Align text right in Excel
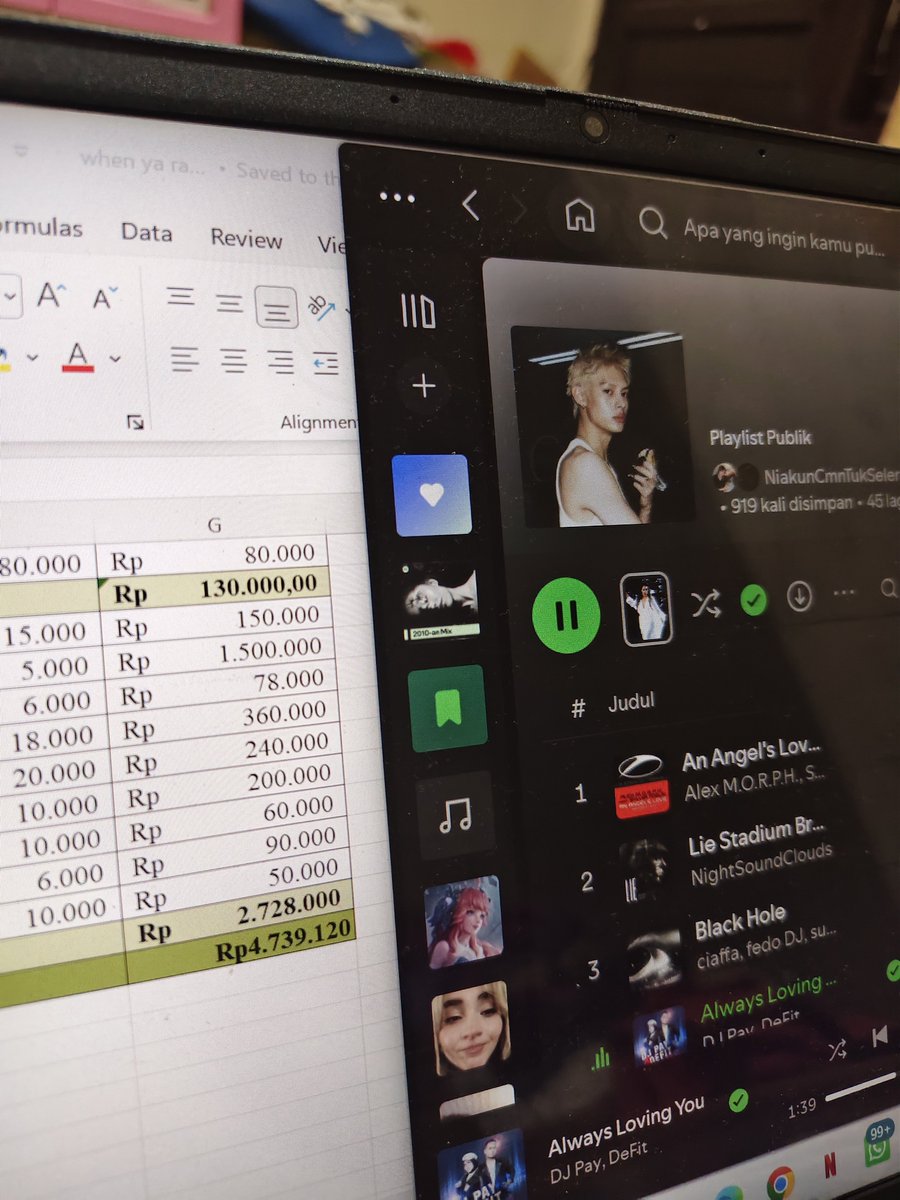Screen dimensions: 900x1200 (x=282, y=363)
